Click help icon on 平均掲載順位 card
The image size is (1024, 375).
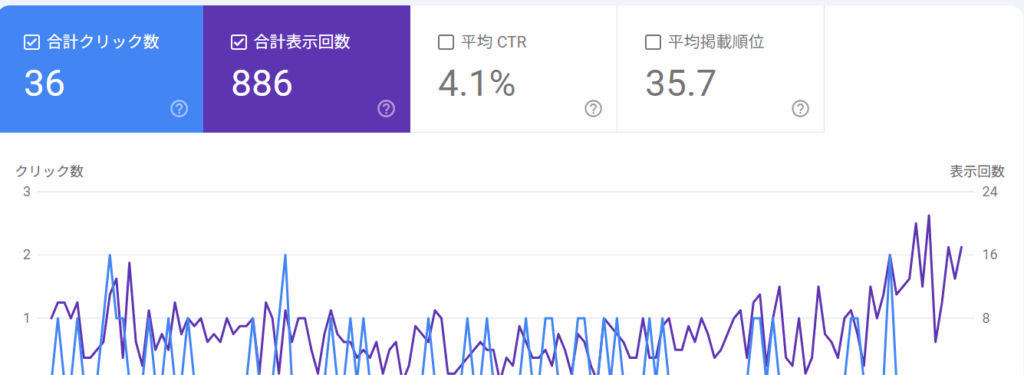tap(800, 109)
